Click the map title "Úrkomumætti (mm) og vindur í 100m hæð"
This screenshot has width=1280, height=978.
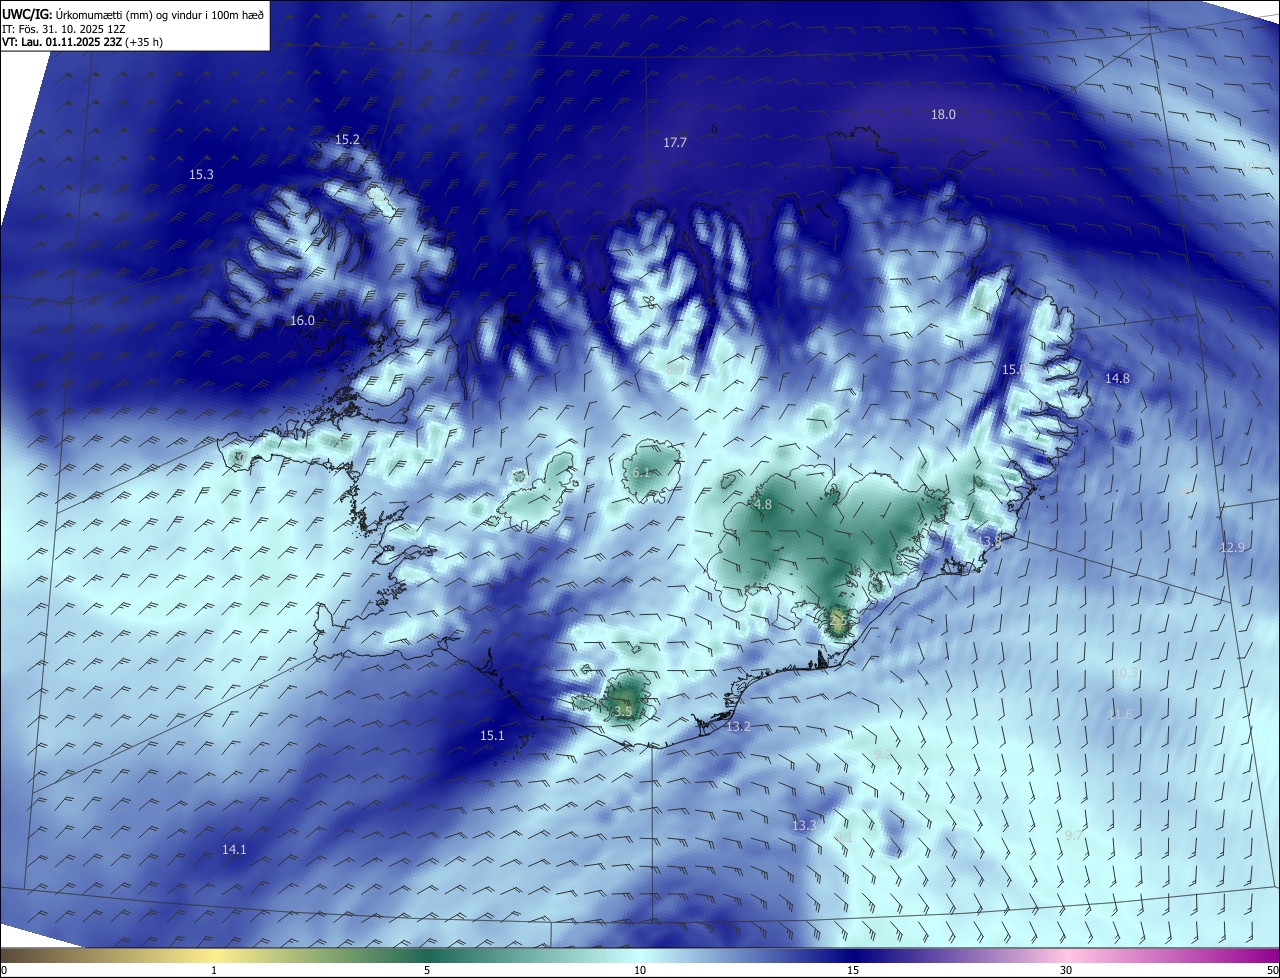click(159, 13)
